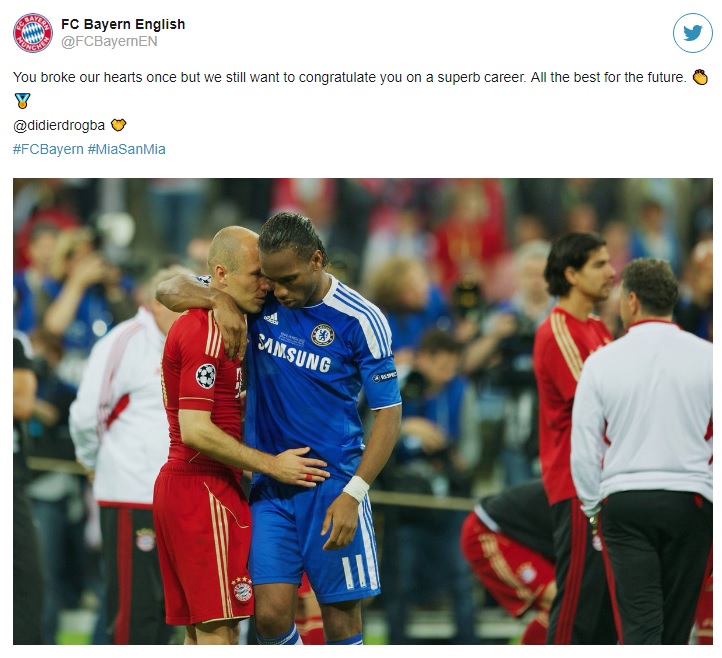
Task: Follow the #MiaSanMia hashtag
Action: [x=127, y=149]
